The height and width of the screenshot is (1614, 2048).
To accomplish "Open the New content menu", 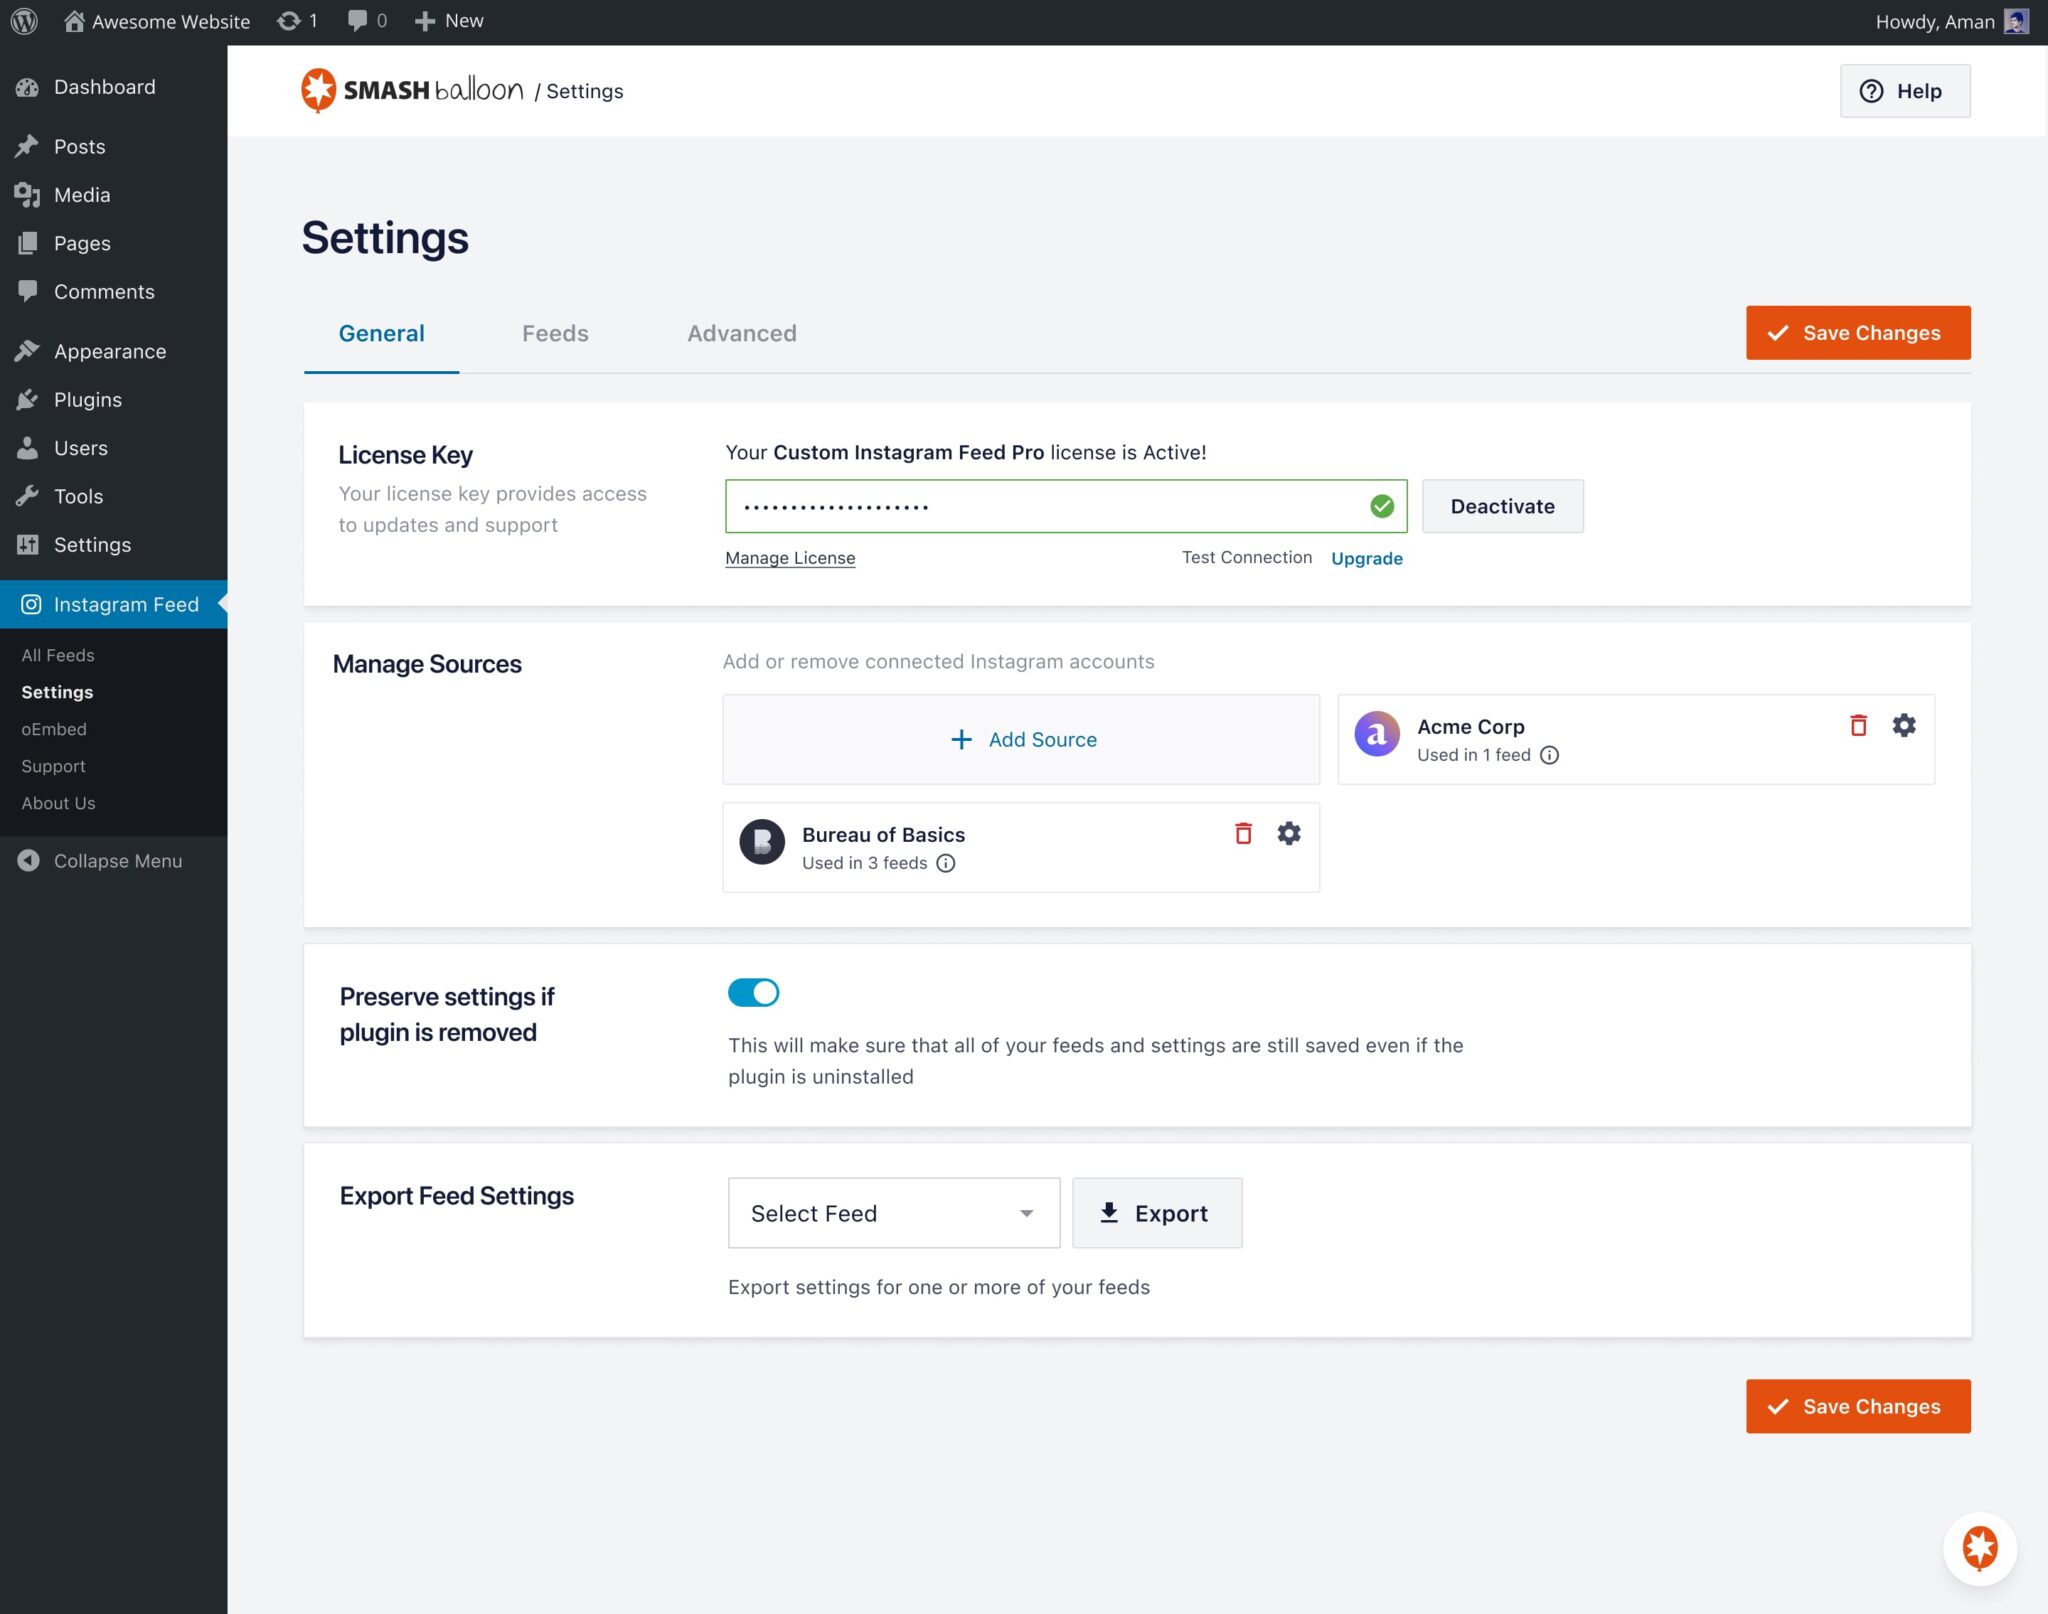I will (x=449, y=21).
